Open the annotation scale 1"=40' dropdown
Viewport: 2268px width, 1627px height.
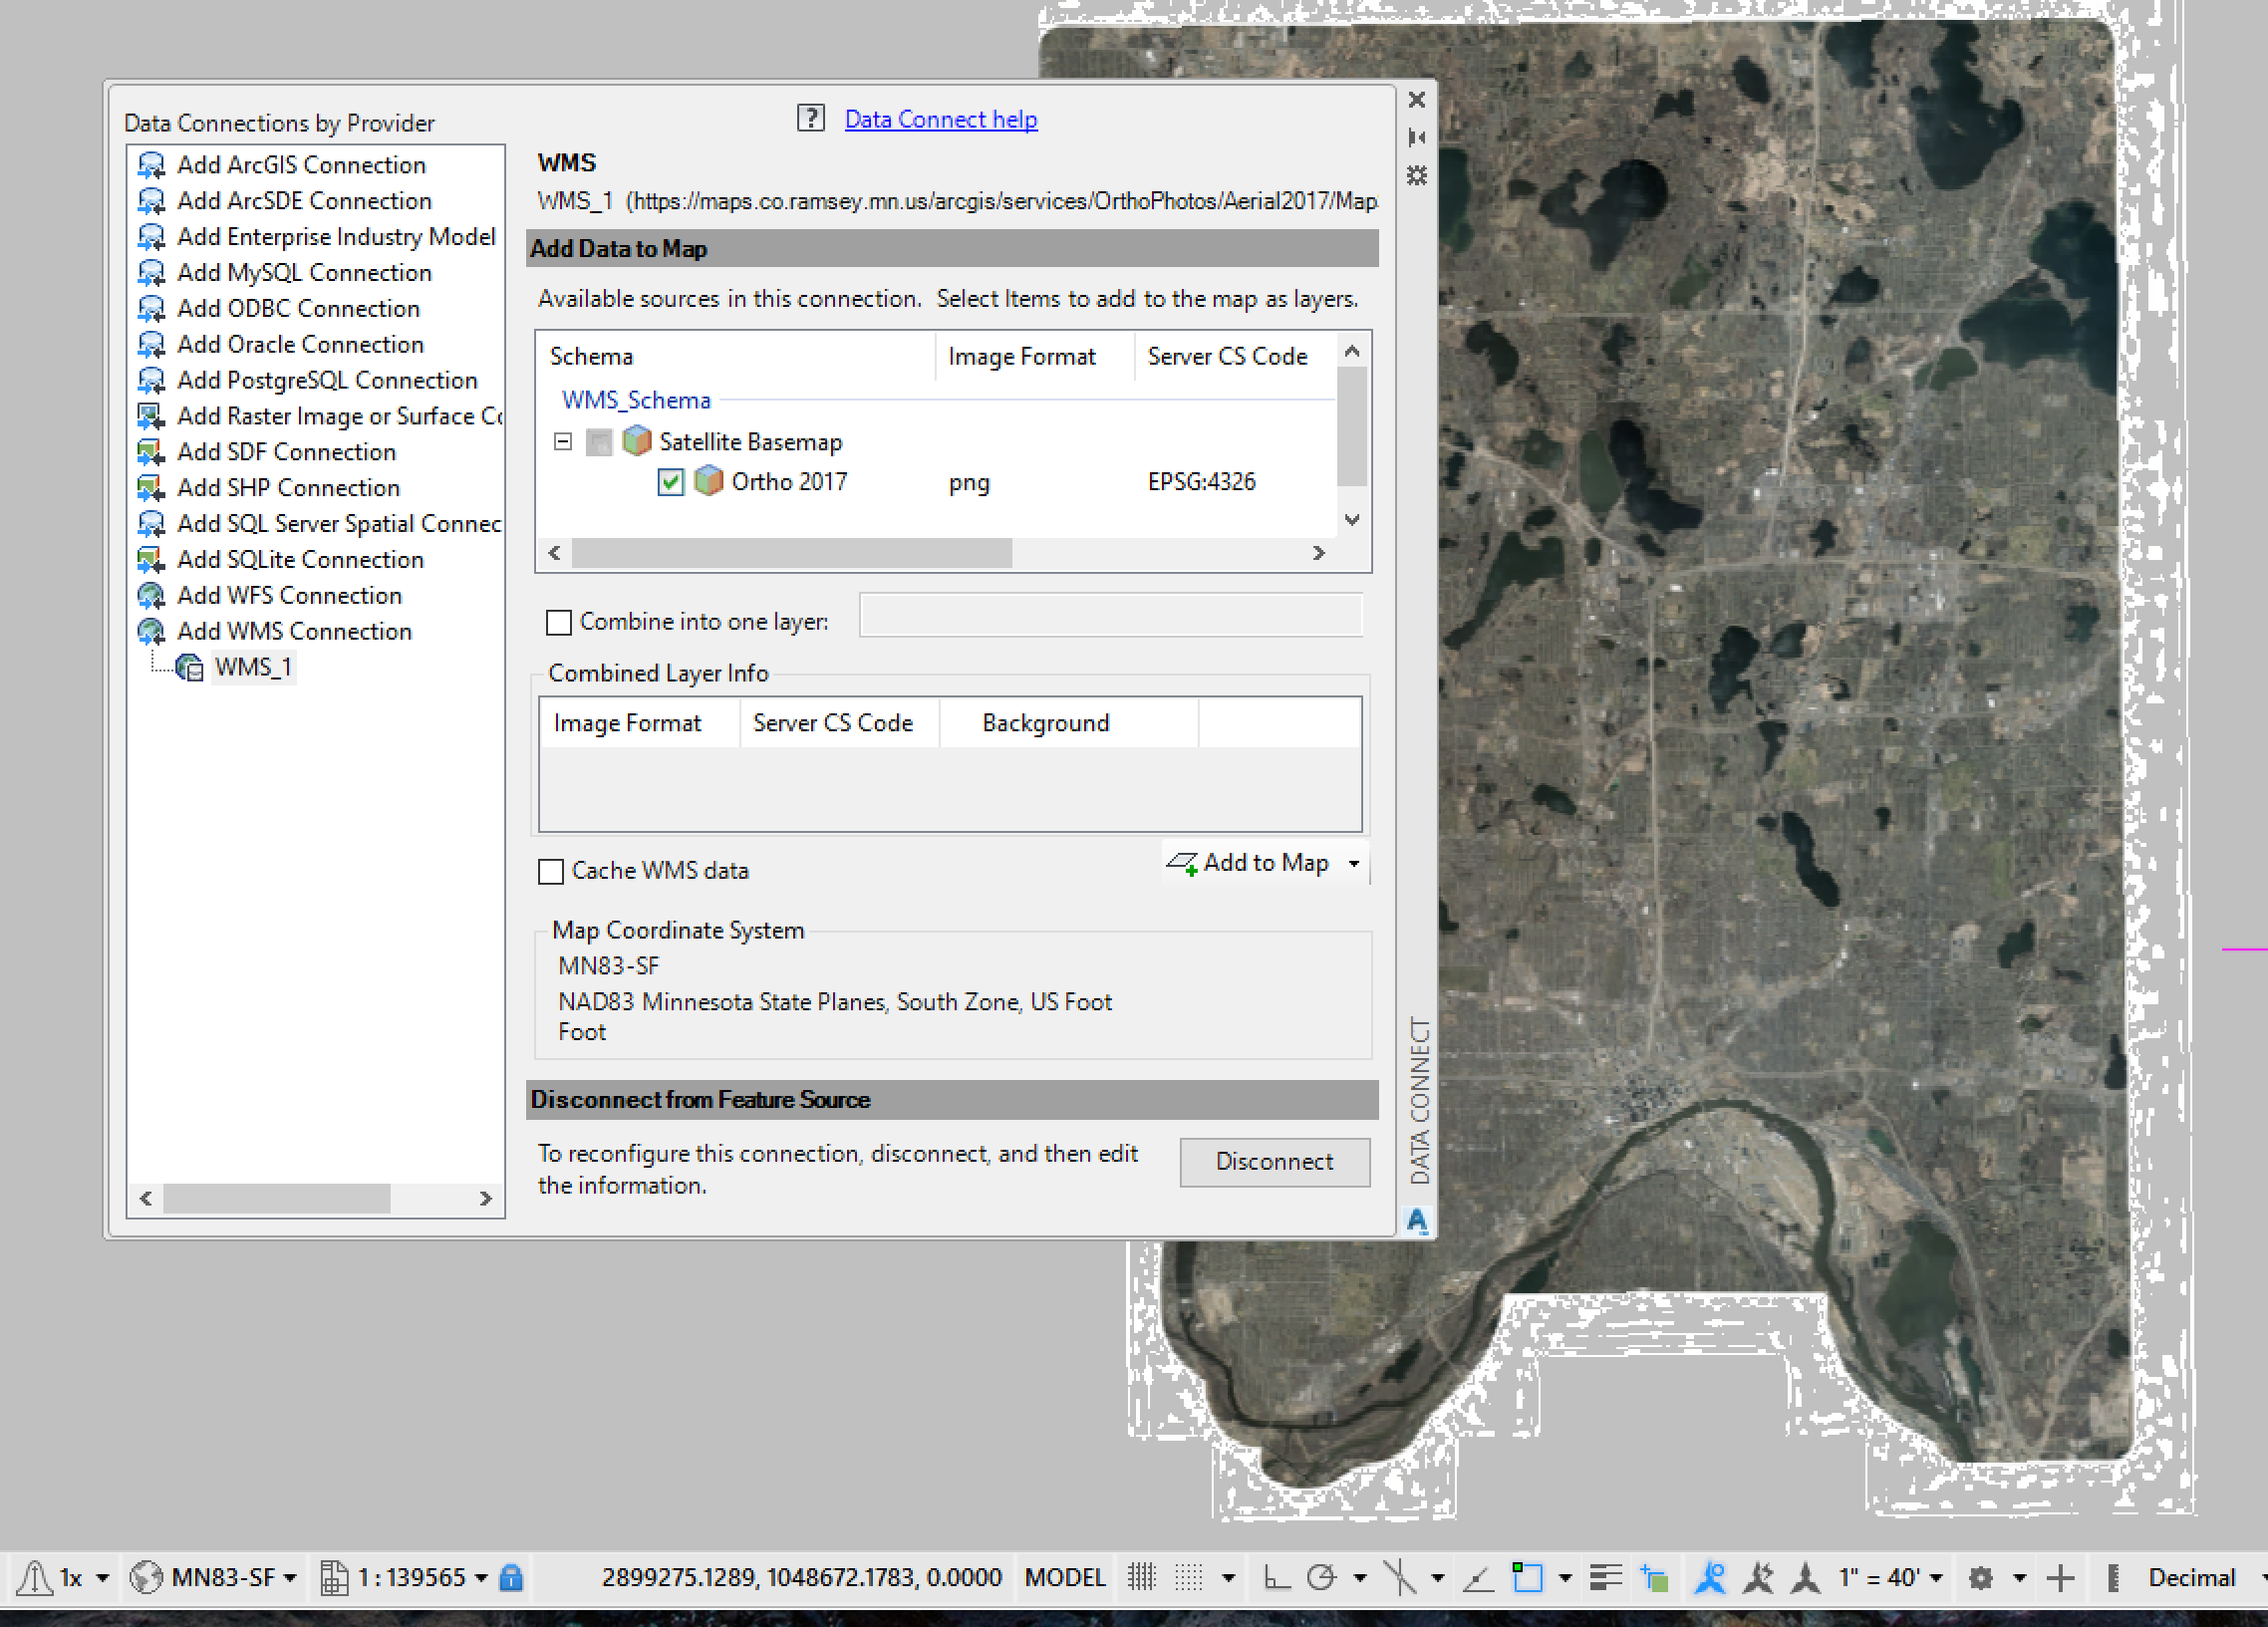point(1936,1577)
